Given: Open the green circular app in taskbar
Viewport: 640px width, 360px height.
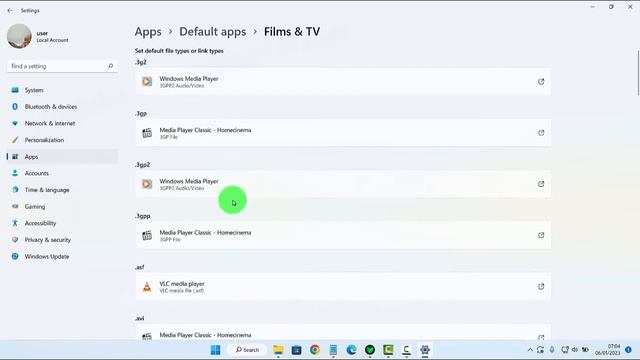Looking at the screenshot, I should point(370,350).
